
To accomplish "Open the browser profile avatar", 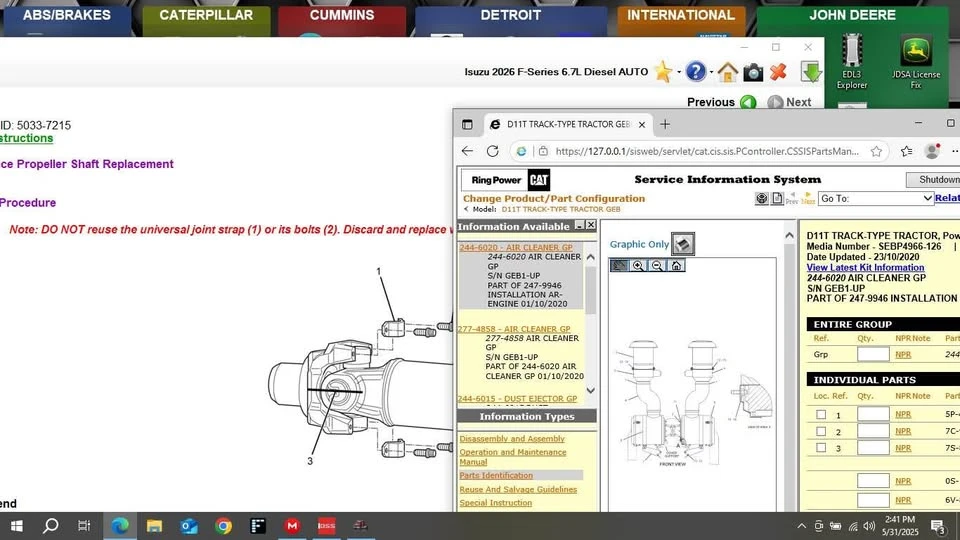I will click(932, 151).
